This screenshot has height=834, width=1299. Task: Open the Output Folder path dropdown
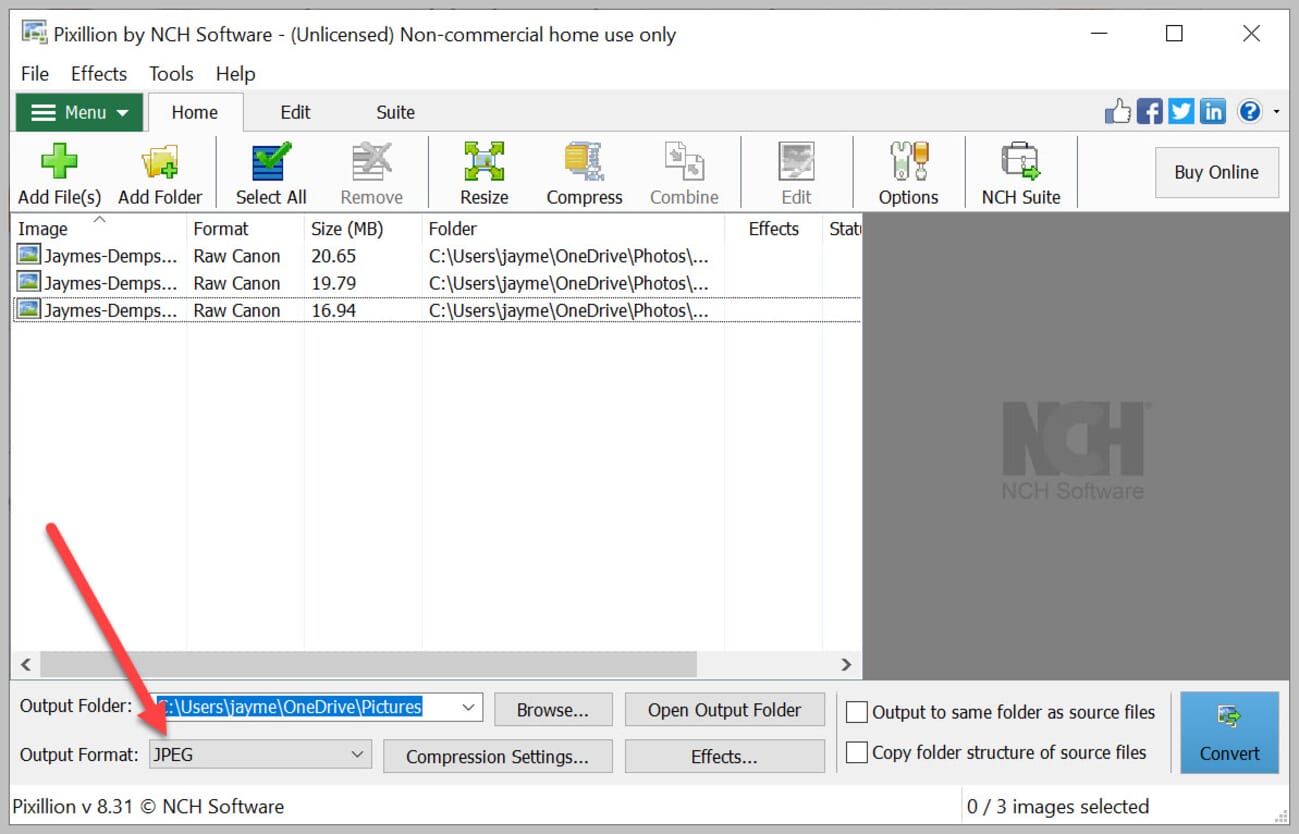(468, 707)
